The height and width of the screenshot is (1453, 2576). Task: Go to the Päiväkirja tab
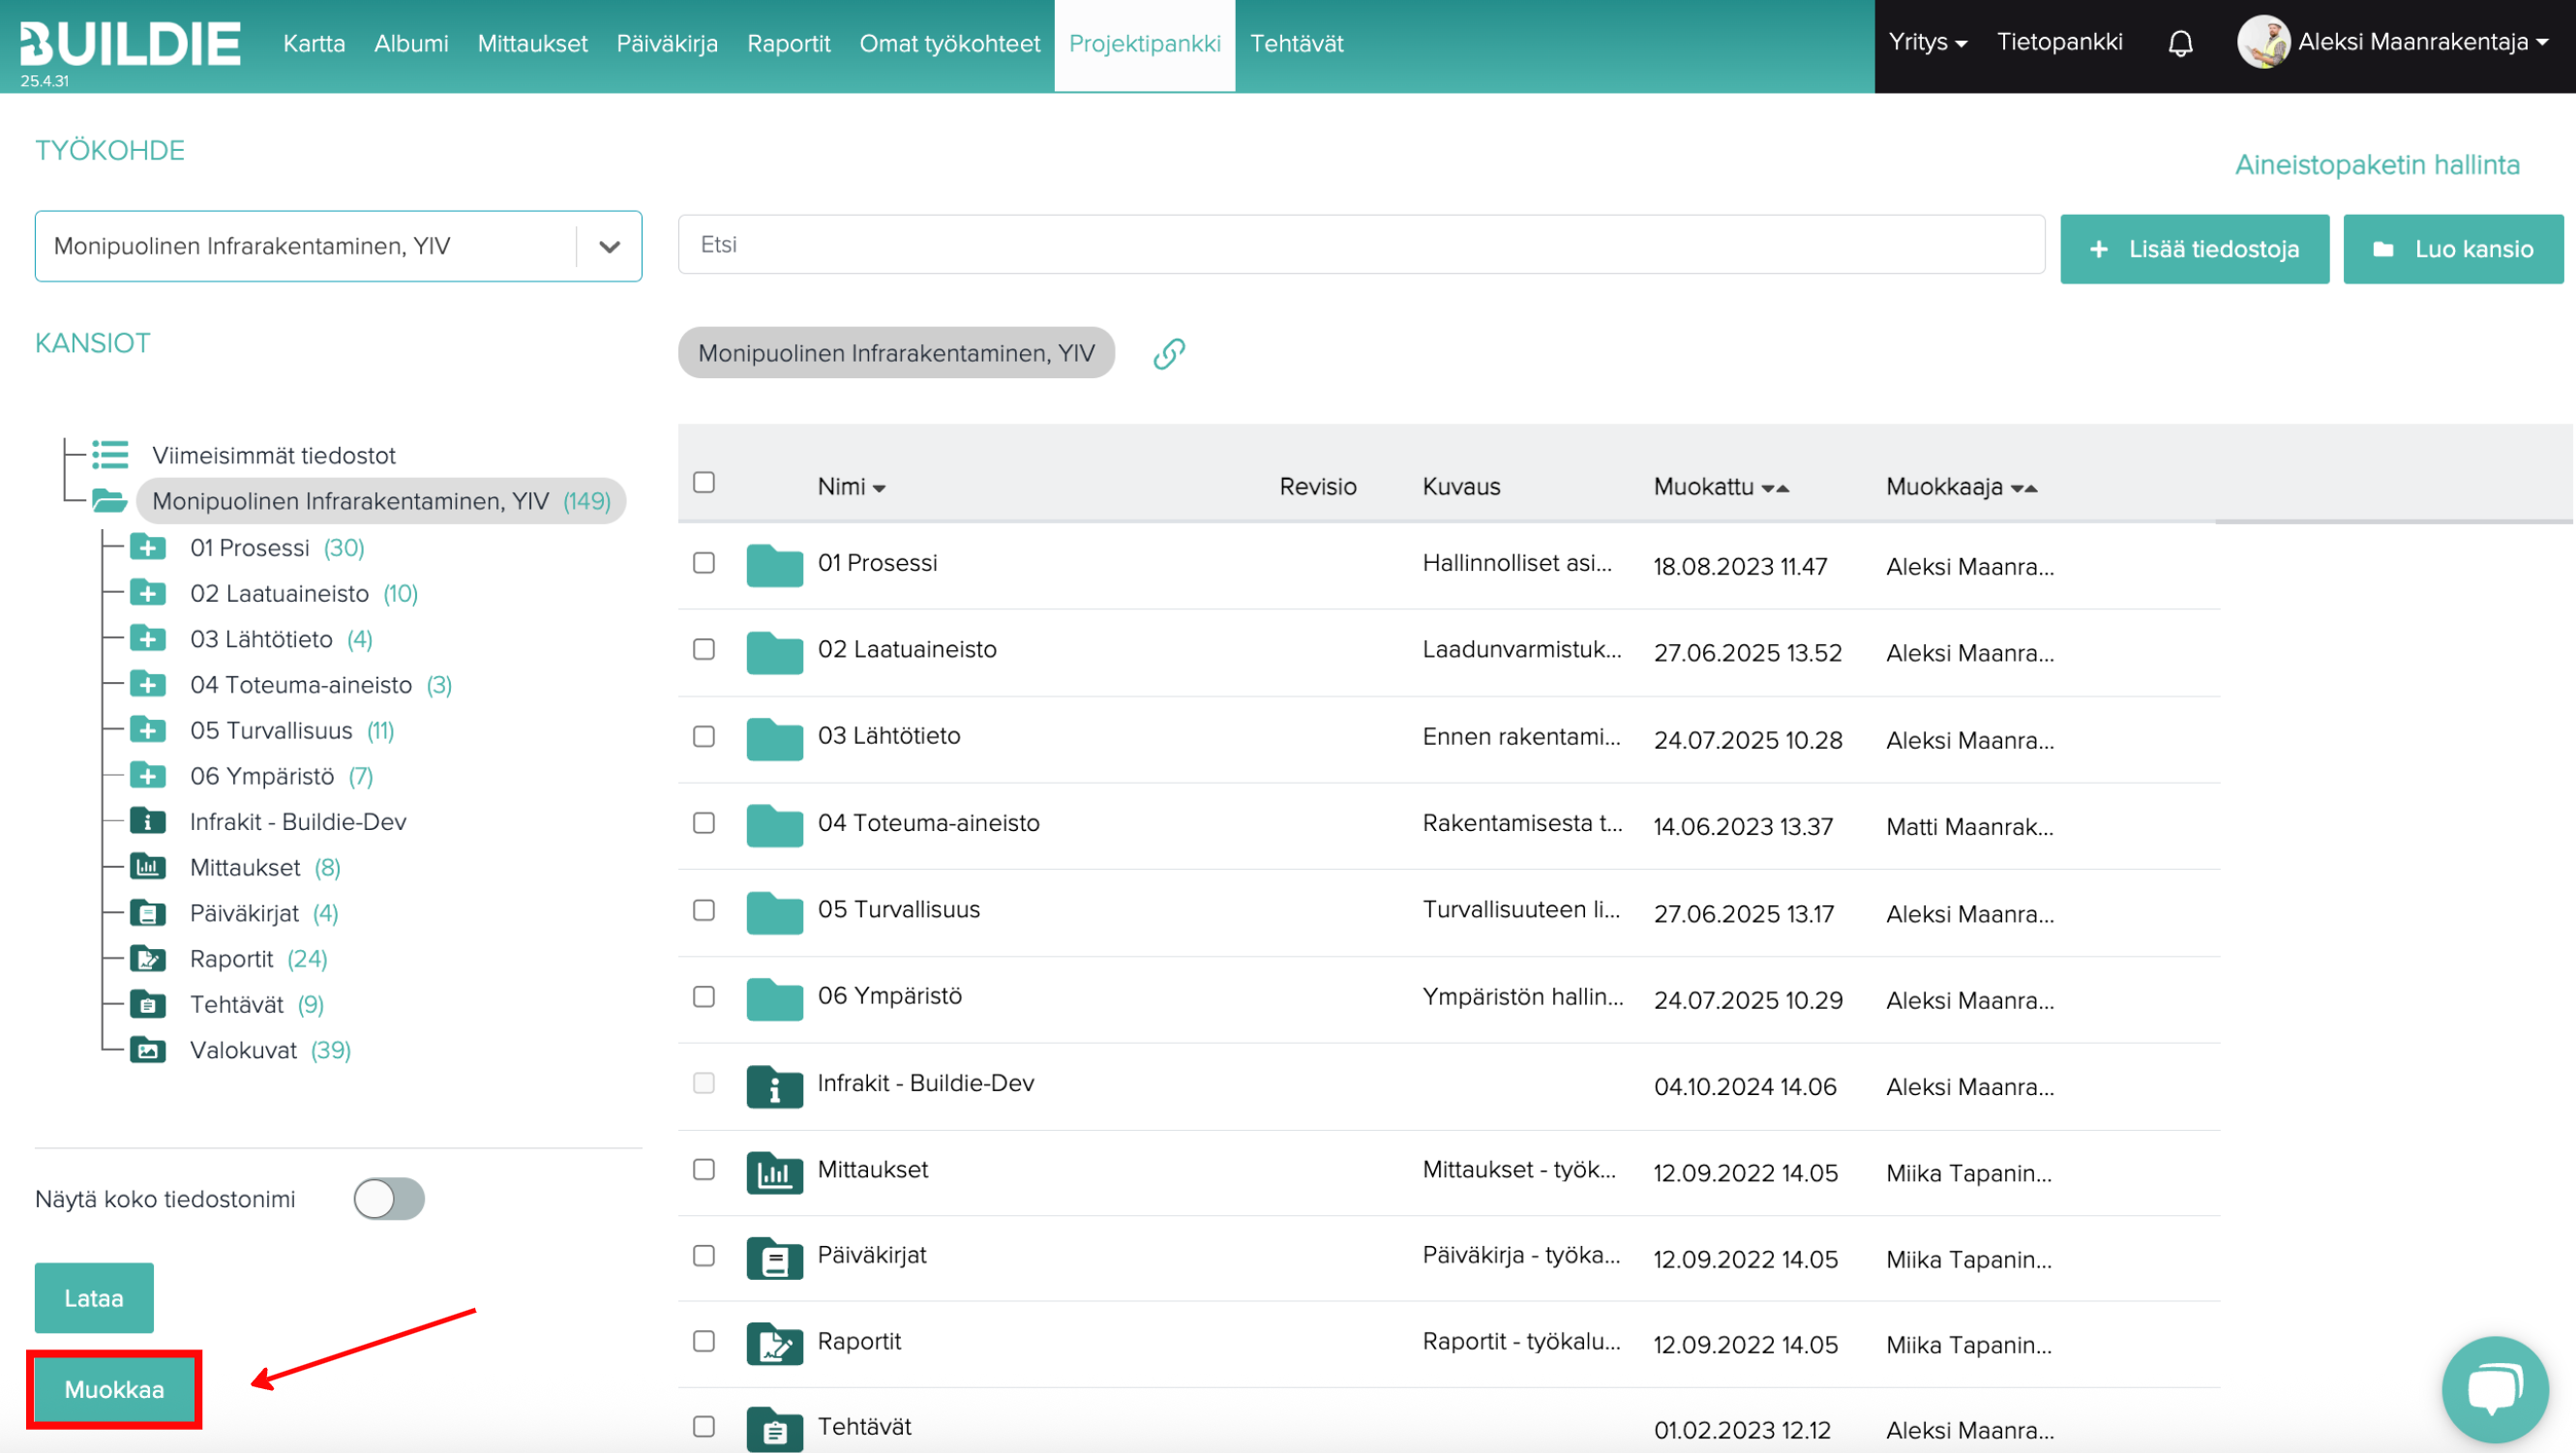[x=667, y=44]
